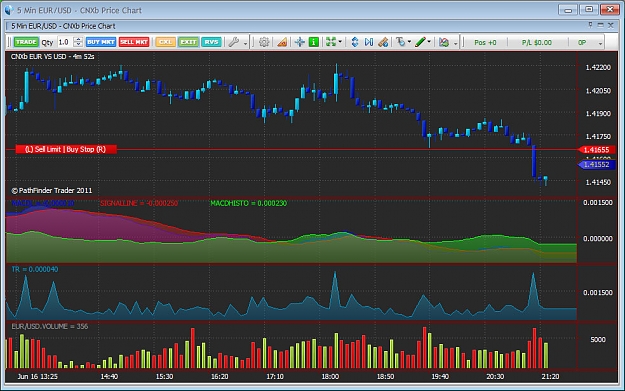625x391 pixels.
Task: Click the 5000 volume axis label
Action: (598, 340)
